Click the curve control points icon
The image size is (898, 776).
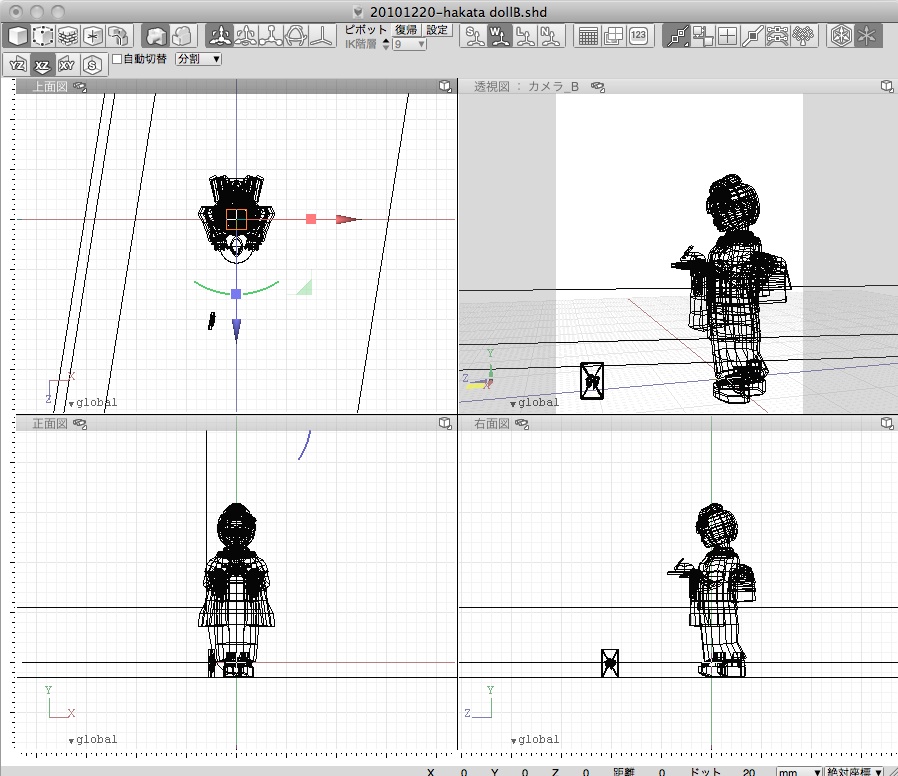click(778, 36)
